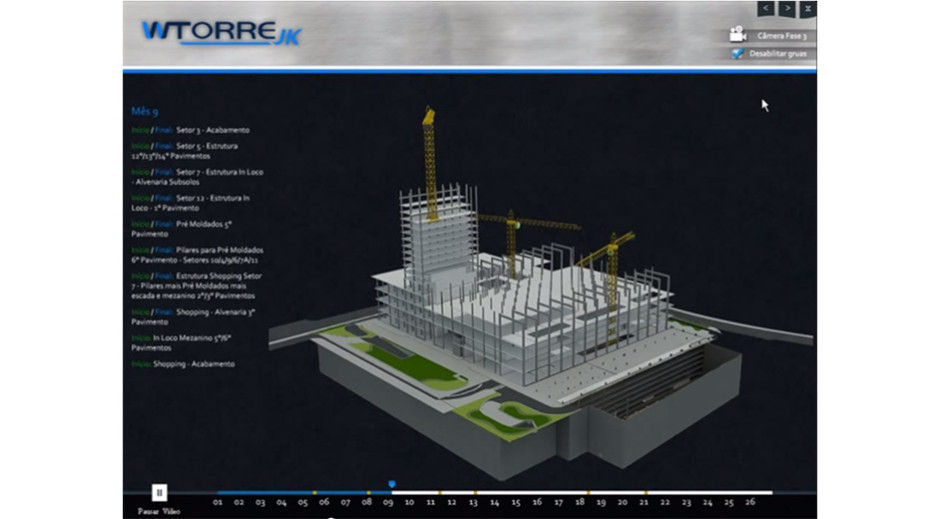
Task: Select month 21 on the timeline
Action: 643,502
